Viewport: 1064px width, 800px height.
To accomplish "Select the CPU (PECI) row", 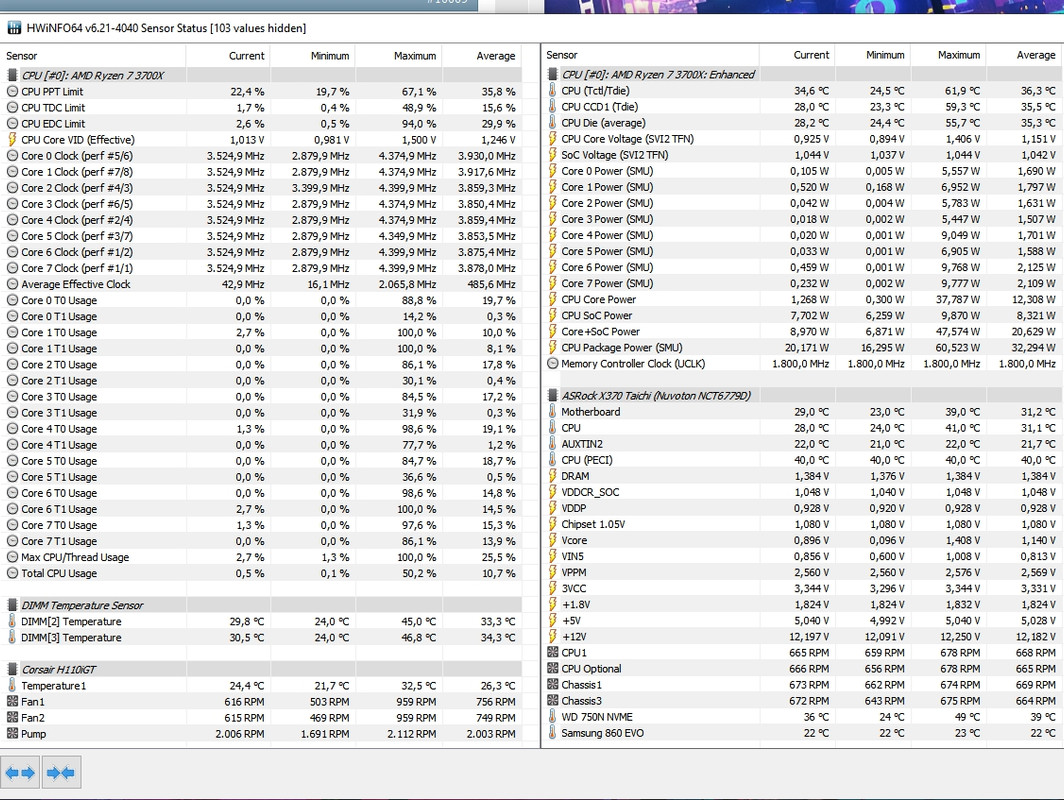I will pyautogui.click(x=802, y=460).
